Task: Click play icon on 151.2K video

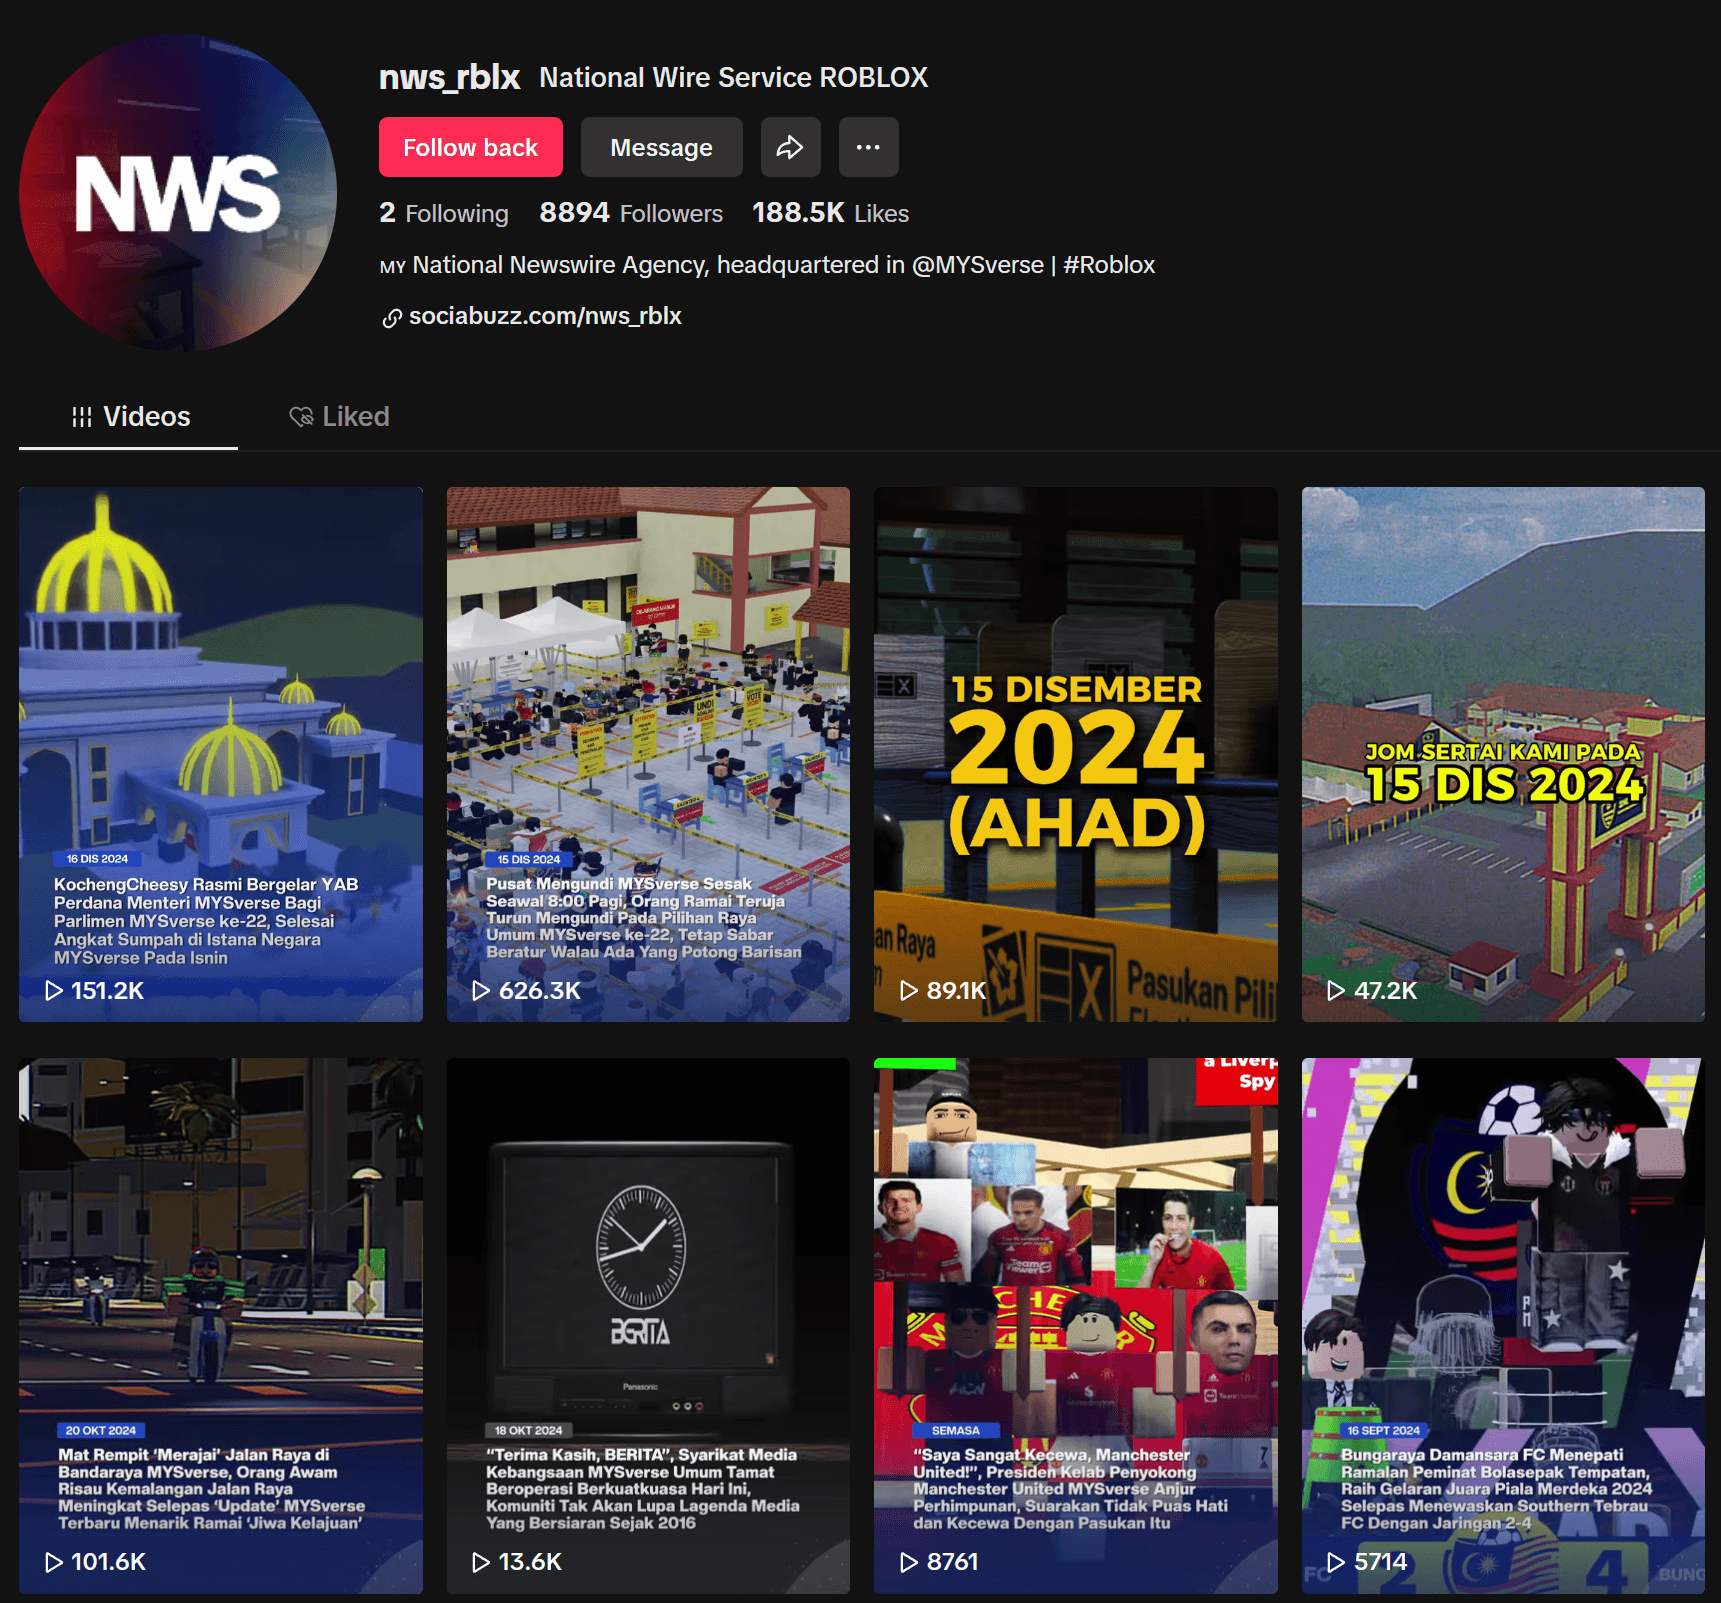Action: point(54,990)
